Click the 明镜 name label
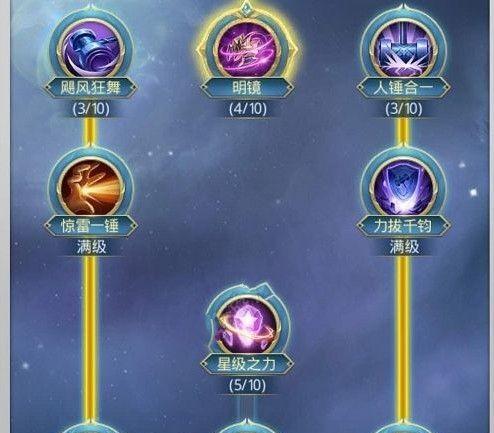 point(247,88)
